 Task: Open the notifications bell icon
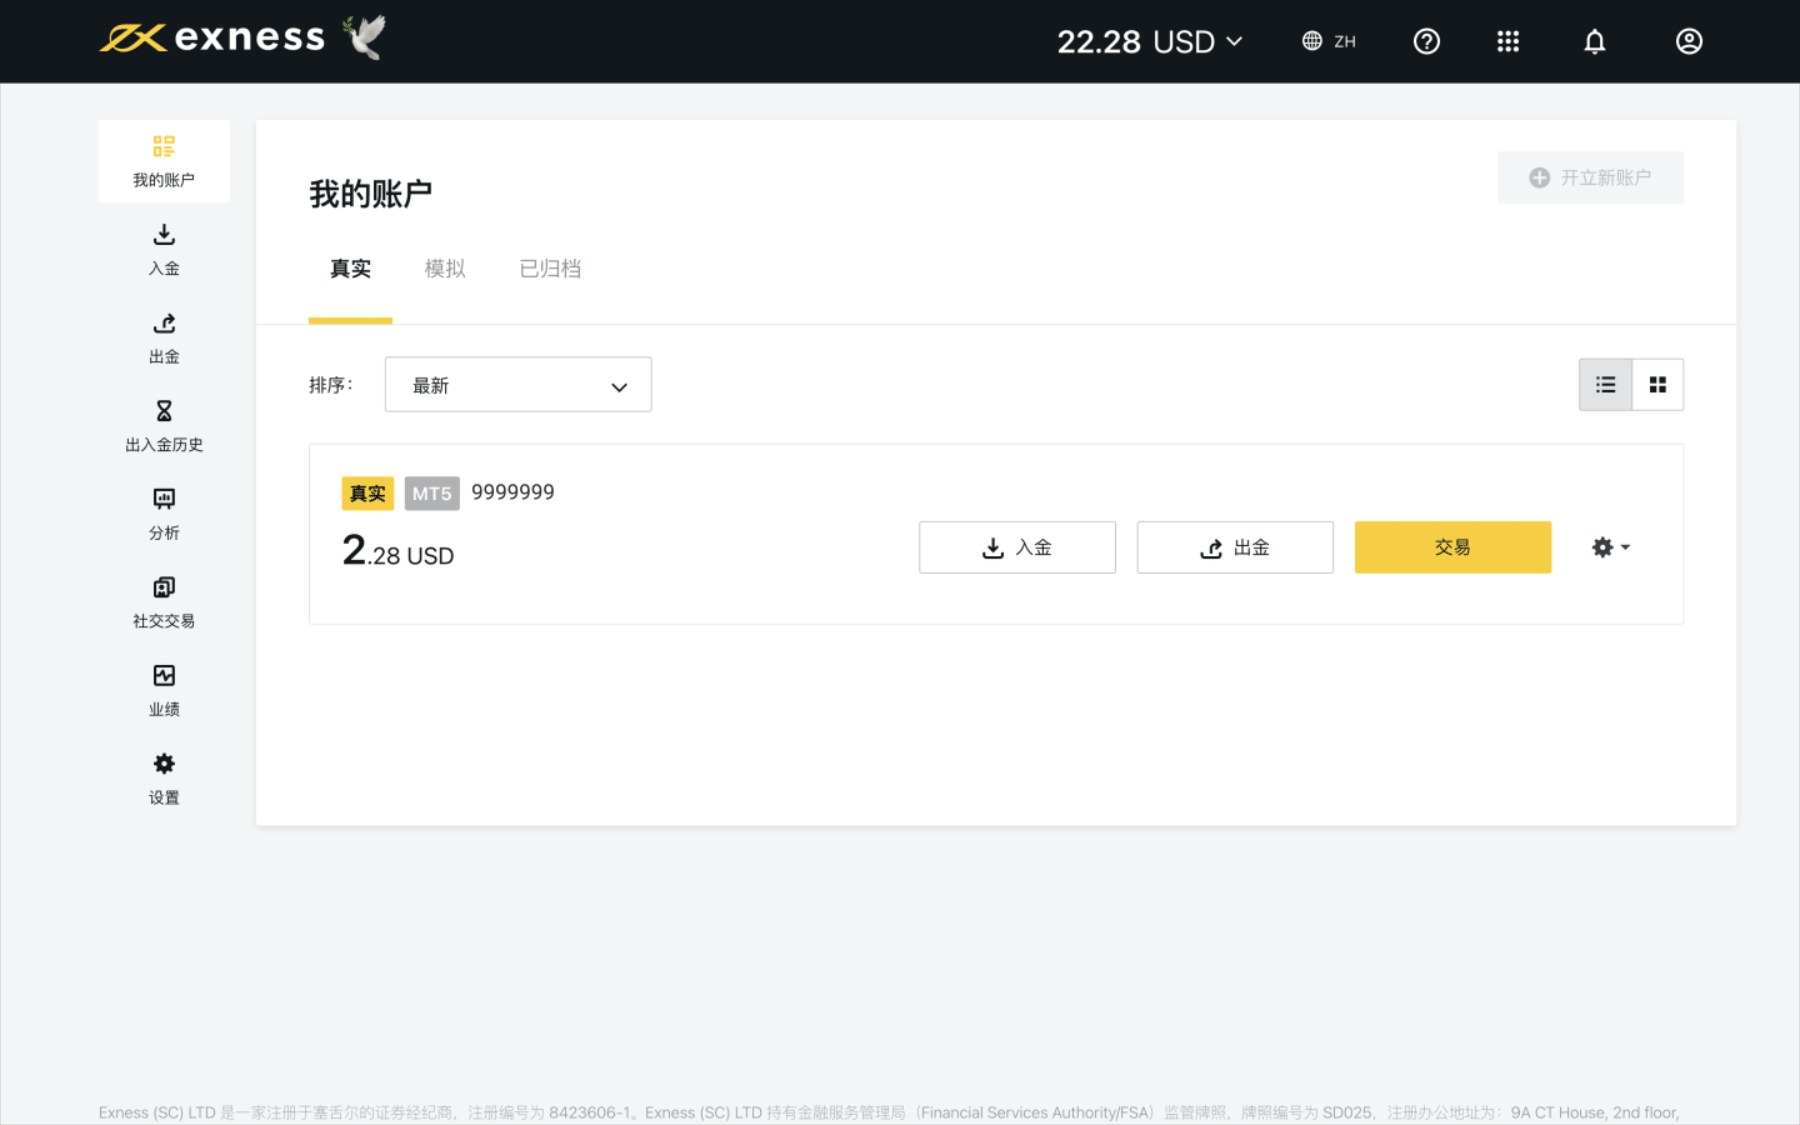coord(1594,41)
